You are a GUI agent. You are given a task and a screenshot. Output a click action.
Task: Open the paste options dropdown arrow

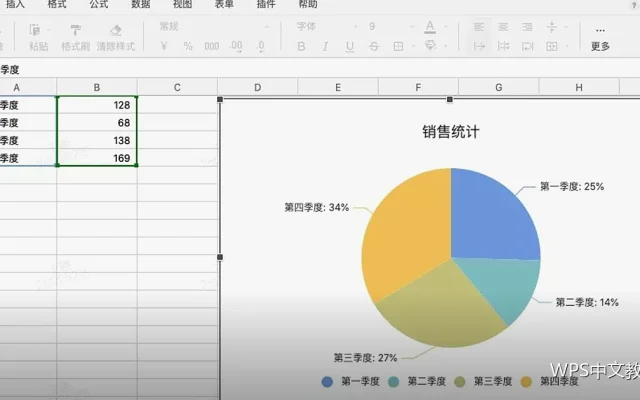(x=48, y=30)
